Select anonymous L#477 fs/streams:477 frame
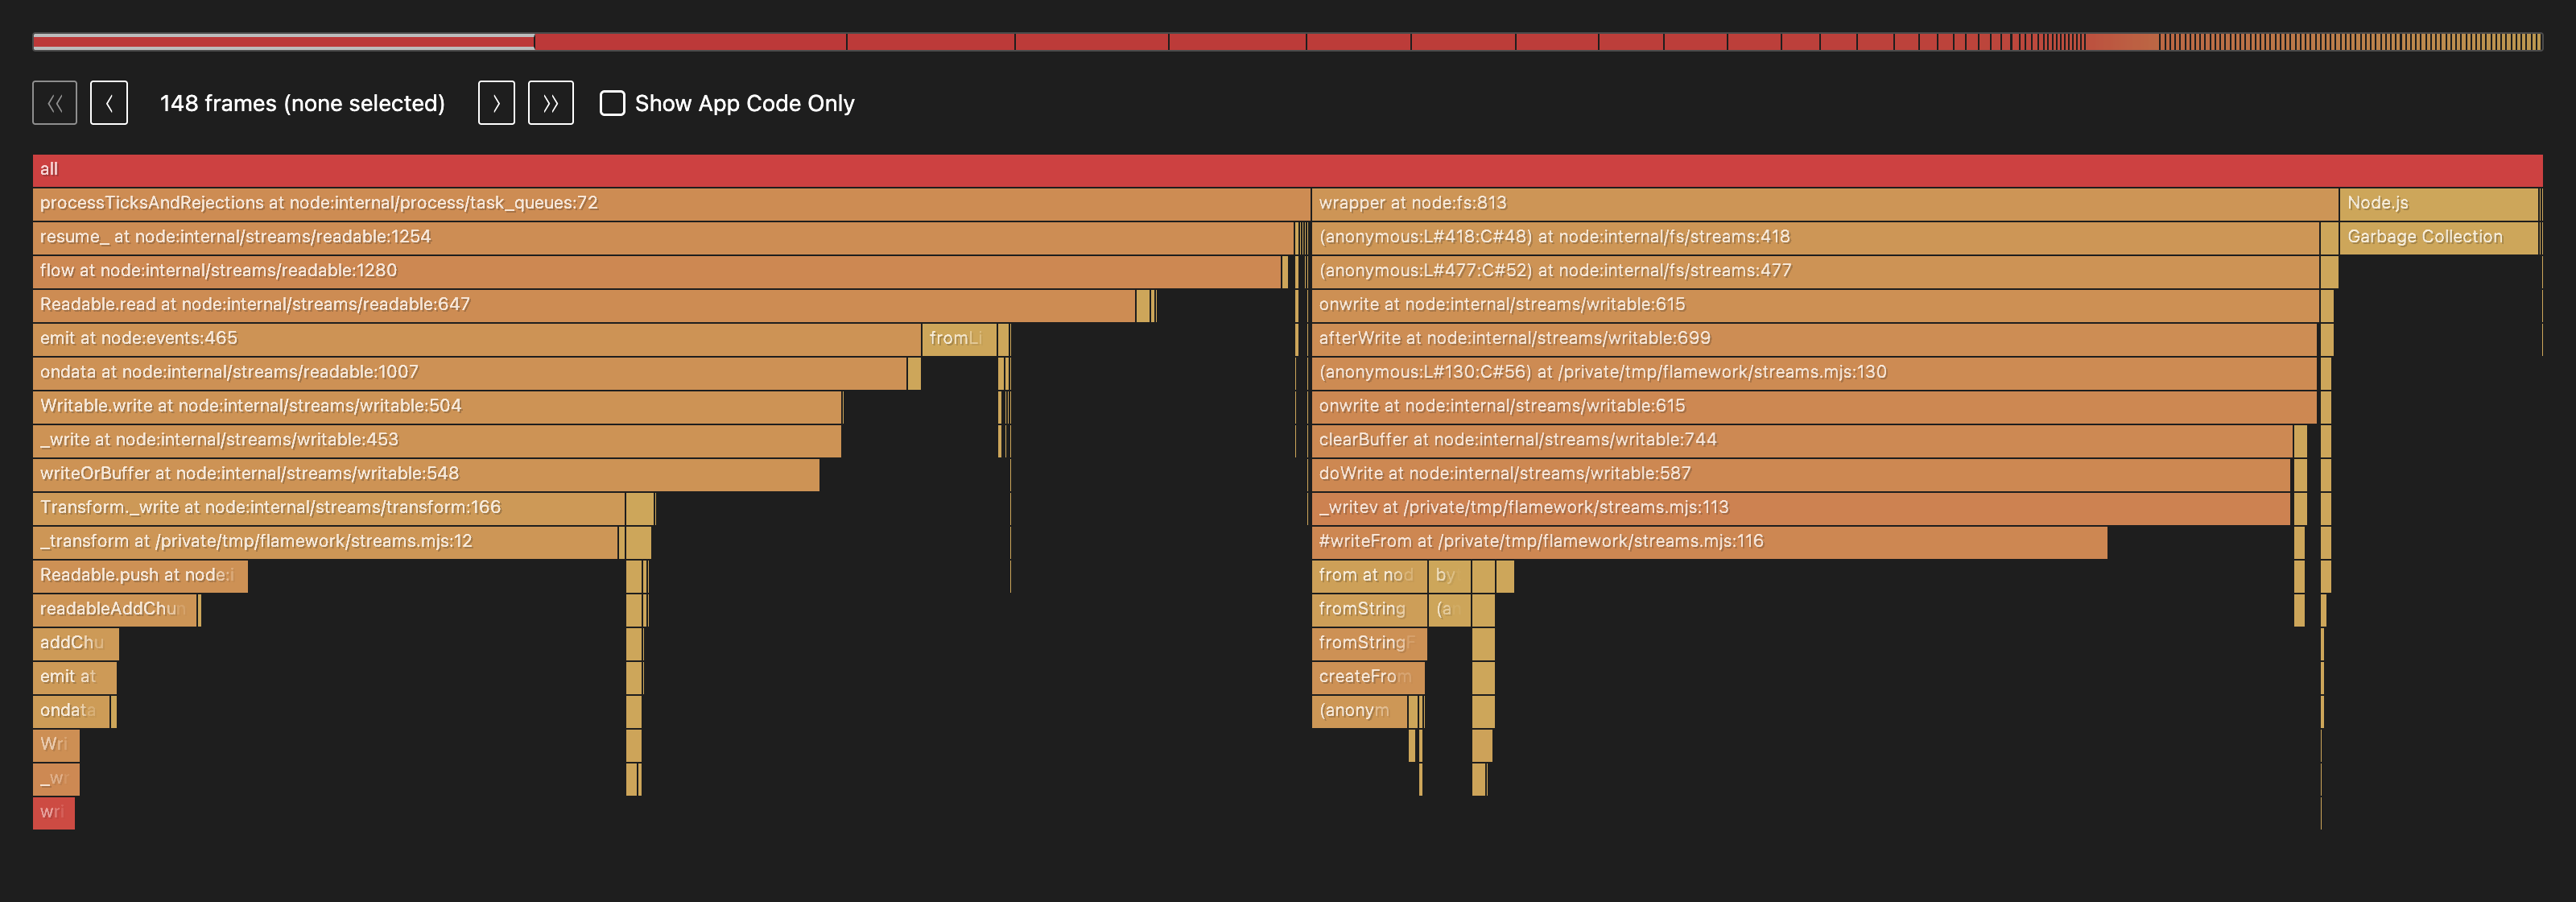Viewport: 2576px width, 902px height. [x=1815, y=271]
